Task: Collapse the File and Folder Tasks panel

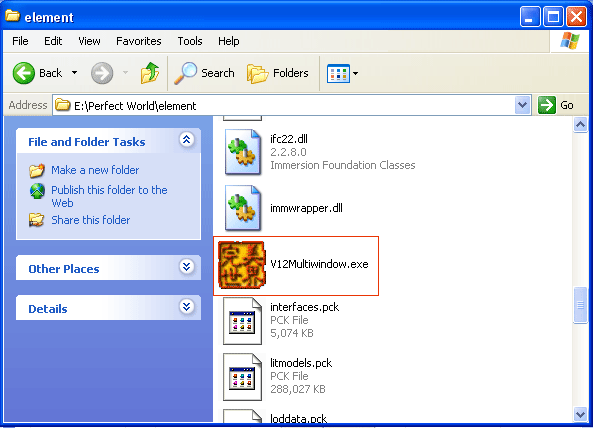Action: pyautogui.click(x=186, y=140)
